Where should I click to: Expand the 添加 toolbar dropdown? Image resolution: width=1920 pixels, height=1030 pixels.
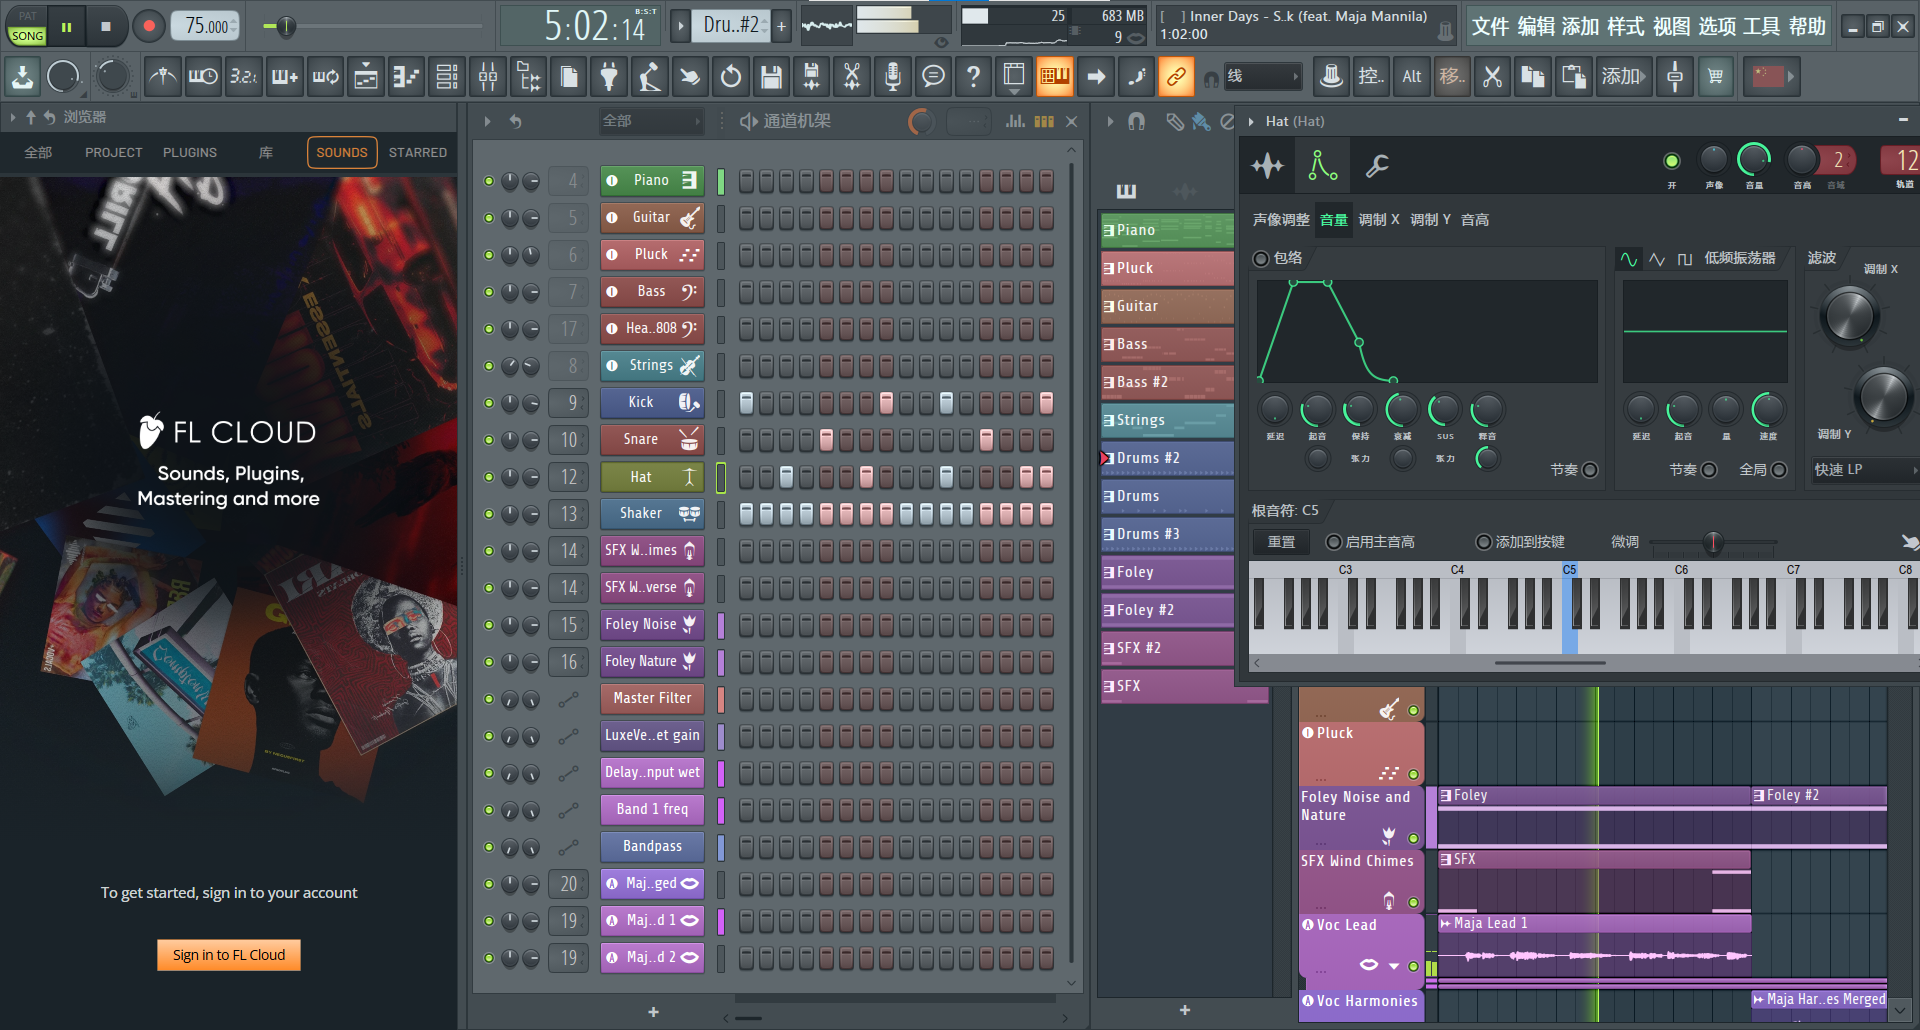tap(1624, 77)
